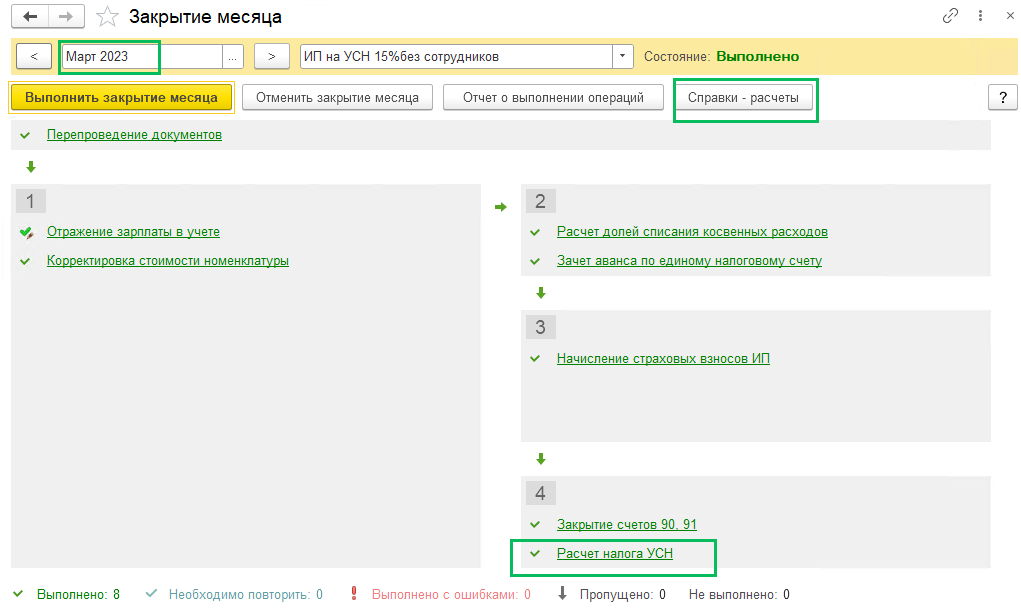The width and height of the screenshot is (1021, 613).
Task: Open help with the question mark button
Action: pos(1002,97)
